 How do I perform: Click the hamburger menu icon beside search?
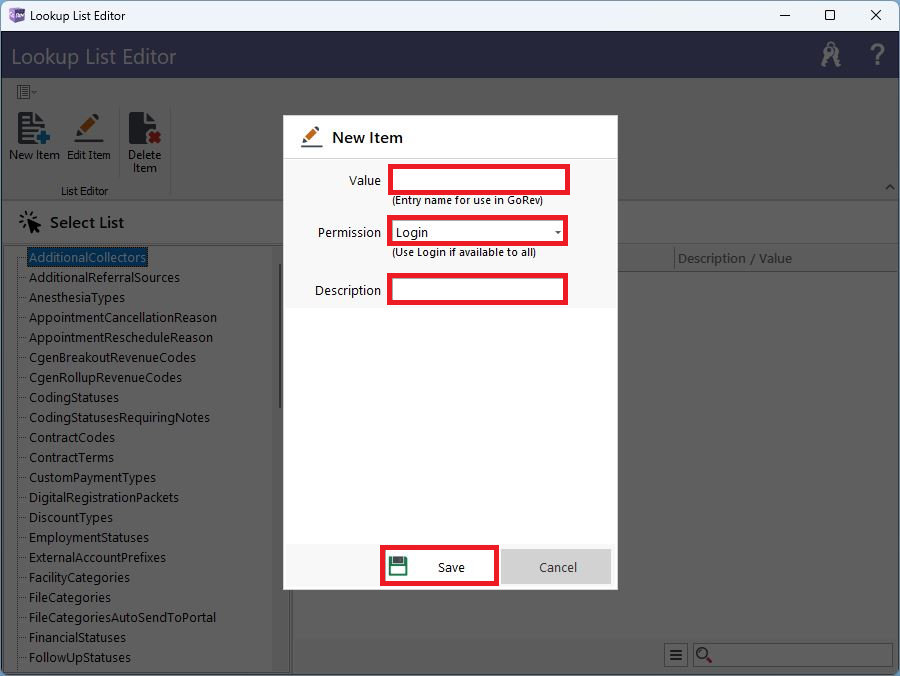click(676, 655)
